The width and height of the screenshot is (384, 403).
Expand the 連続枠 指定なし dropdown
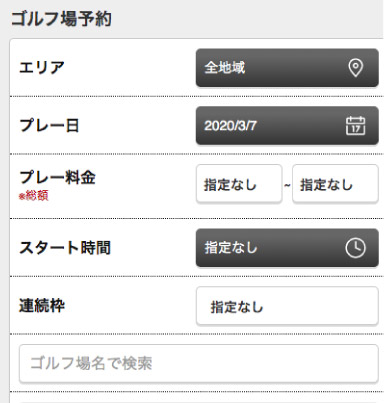pos(287,306)
